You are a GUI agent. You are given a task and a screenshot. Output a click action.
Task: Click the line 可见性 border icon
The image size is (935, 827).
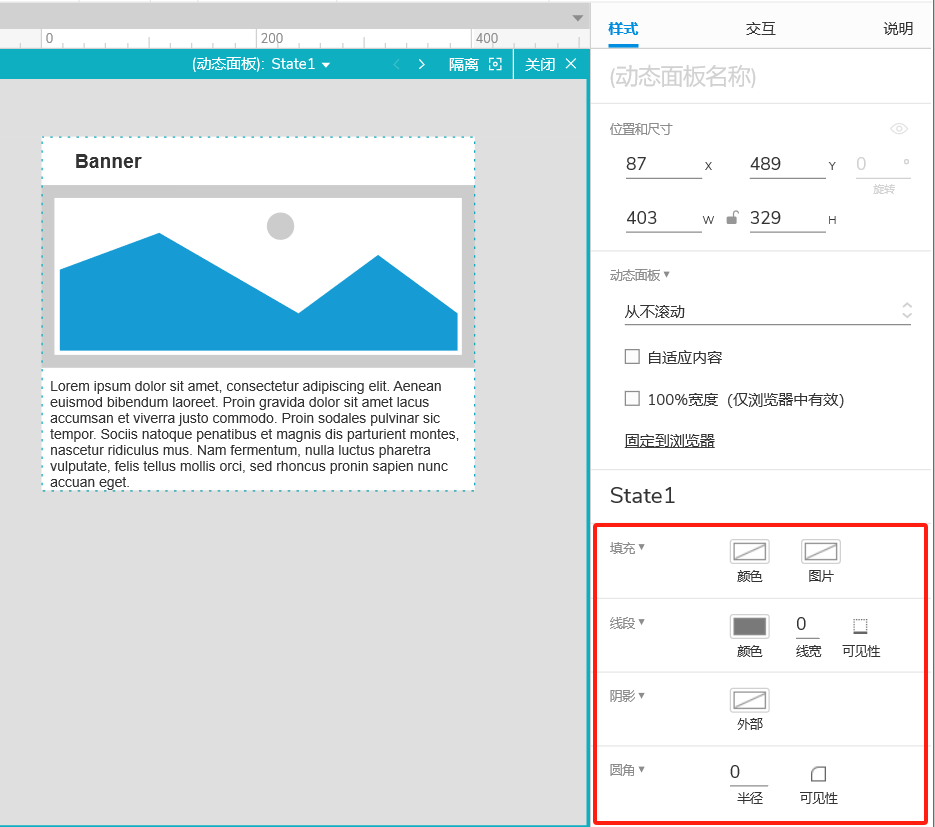tap(860, 626)
